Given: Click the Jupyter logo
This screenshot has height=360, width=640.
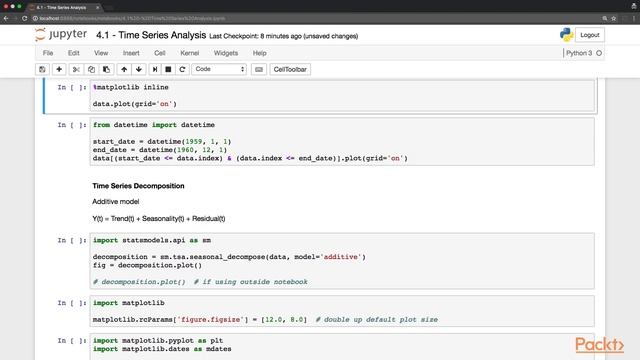Looking at the screenshot, I should [61, 35].
